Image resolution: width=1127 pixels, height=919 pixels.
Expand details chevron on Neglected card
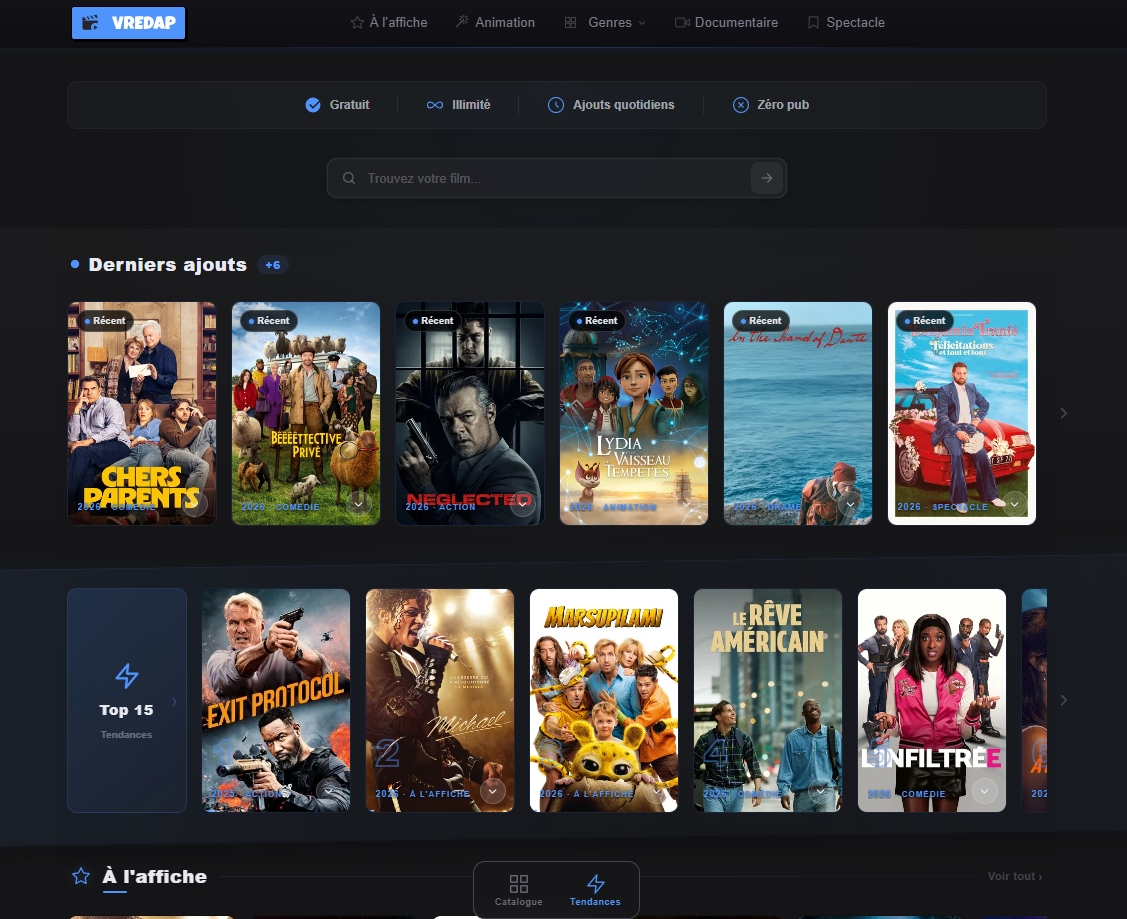(523, 504)
